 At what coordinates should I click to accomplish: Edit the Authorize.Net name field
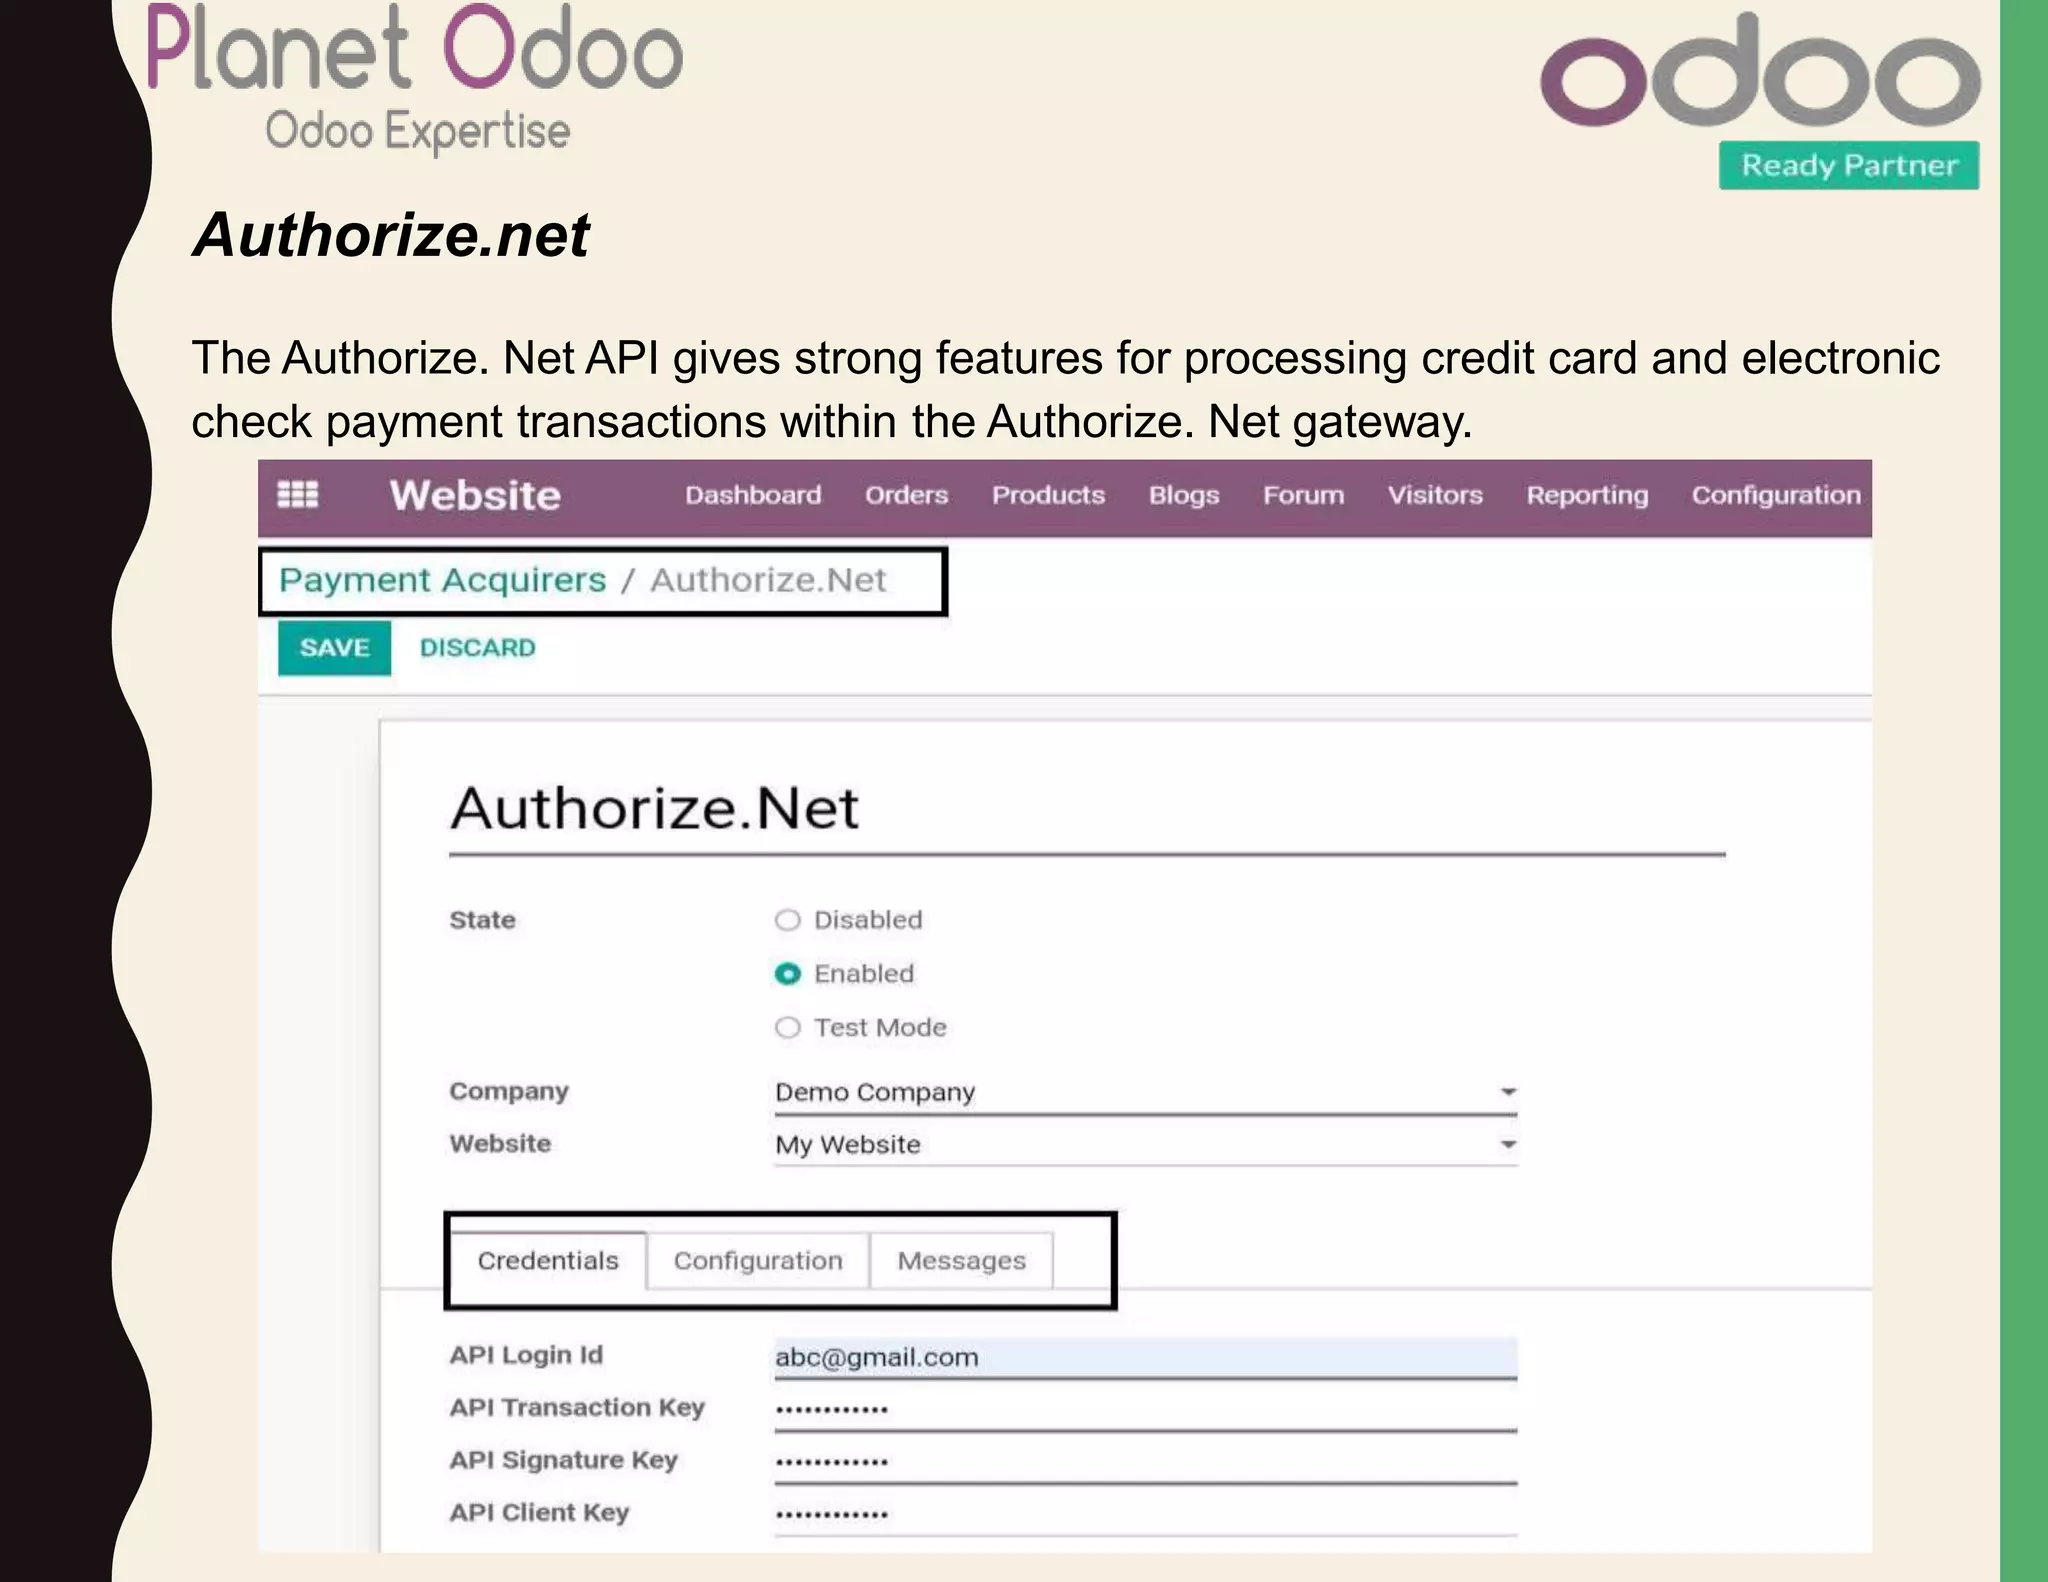(x=1087, y=813)
